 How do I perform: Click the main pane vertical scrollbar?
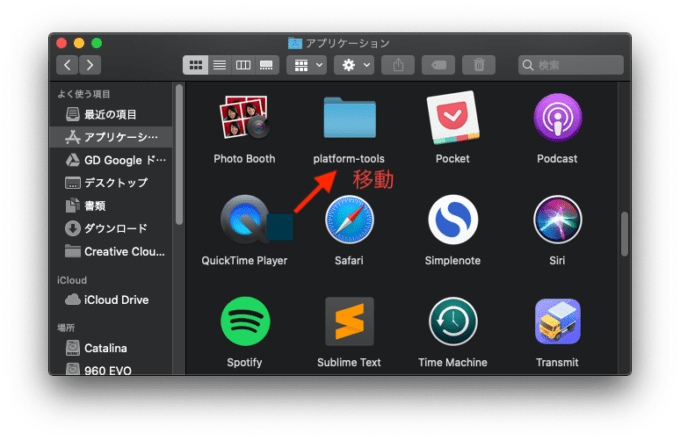pyautogui.click(x=624, y=234)
